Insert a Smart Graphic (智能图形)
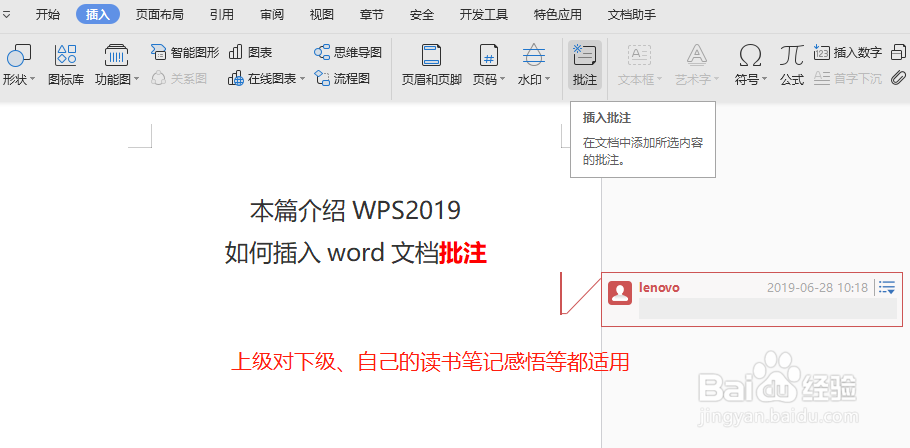The image size is (910, 448). 185,53
